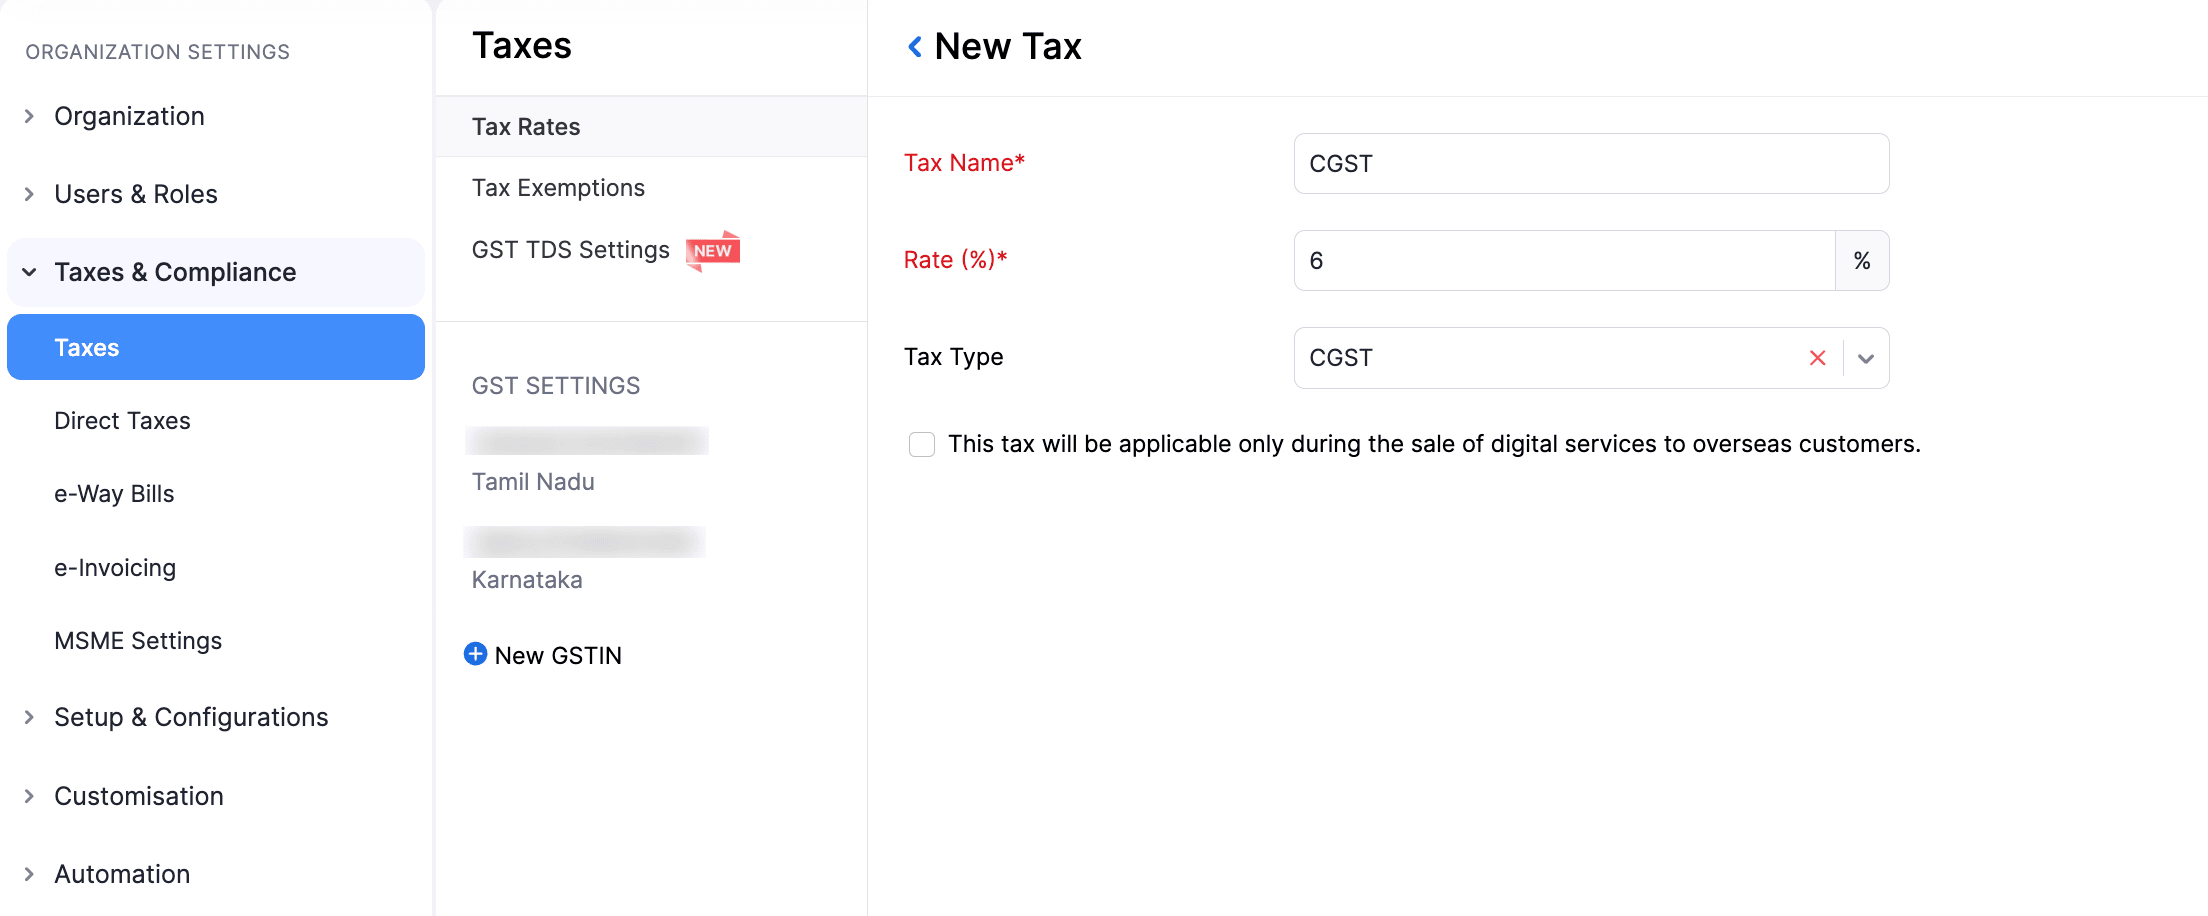Clear Tax Type selection with red X icon
This screenshot has height=916, width=2208.
coord(1817,357)
